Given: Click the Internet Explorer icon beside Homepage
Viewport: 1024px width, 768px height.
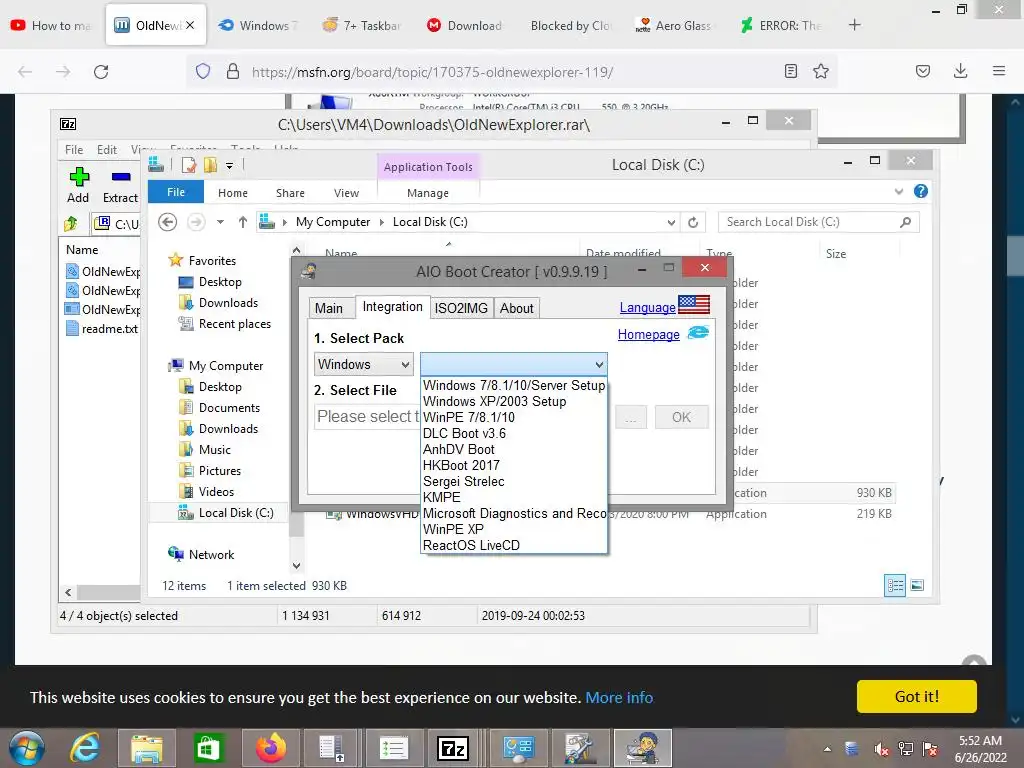Looking at the screenshot, I should coord(697,333).
